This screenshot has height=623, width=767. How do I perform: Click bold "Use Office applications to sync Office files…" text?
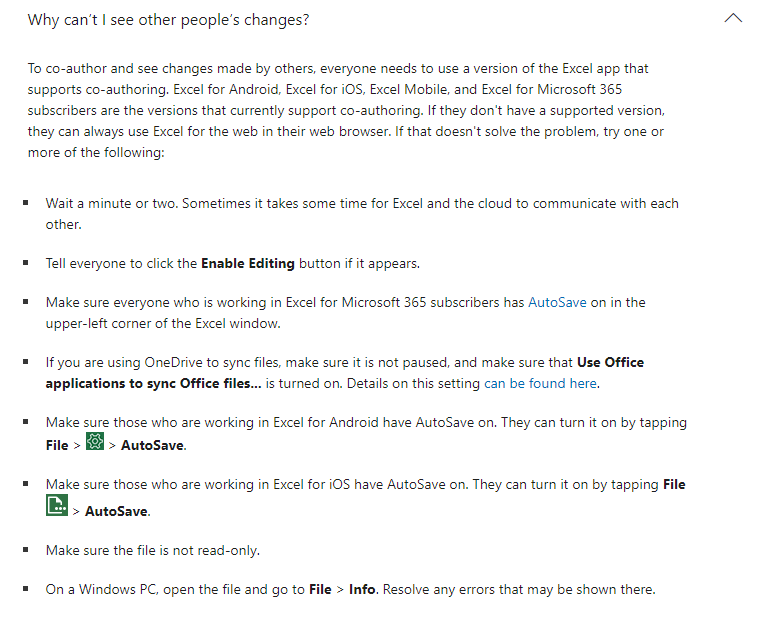344,373
